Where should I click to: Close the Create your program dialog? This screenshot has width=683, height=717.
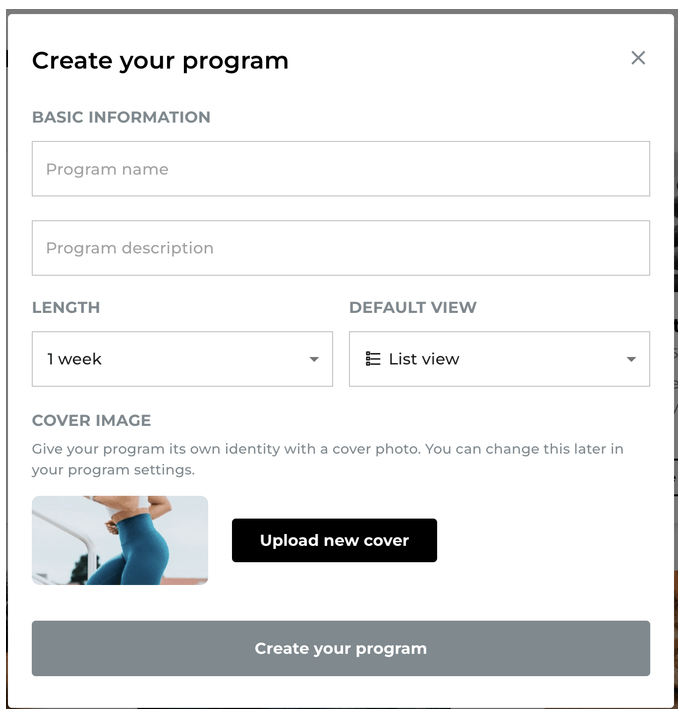tap(638, 58)
